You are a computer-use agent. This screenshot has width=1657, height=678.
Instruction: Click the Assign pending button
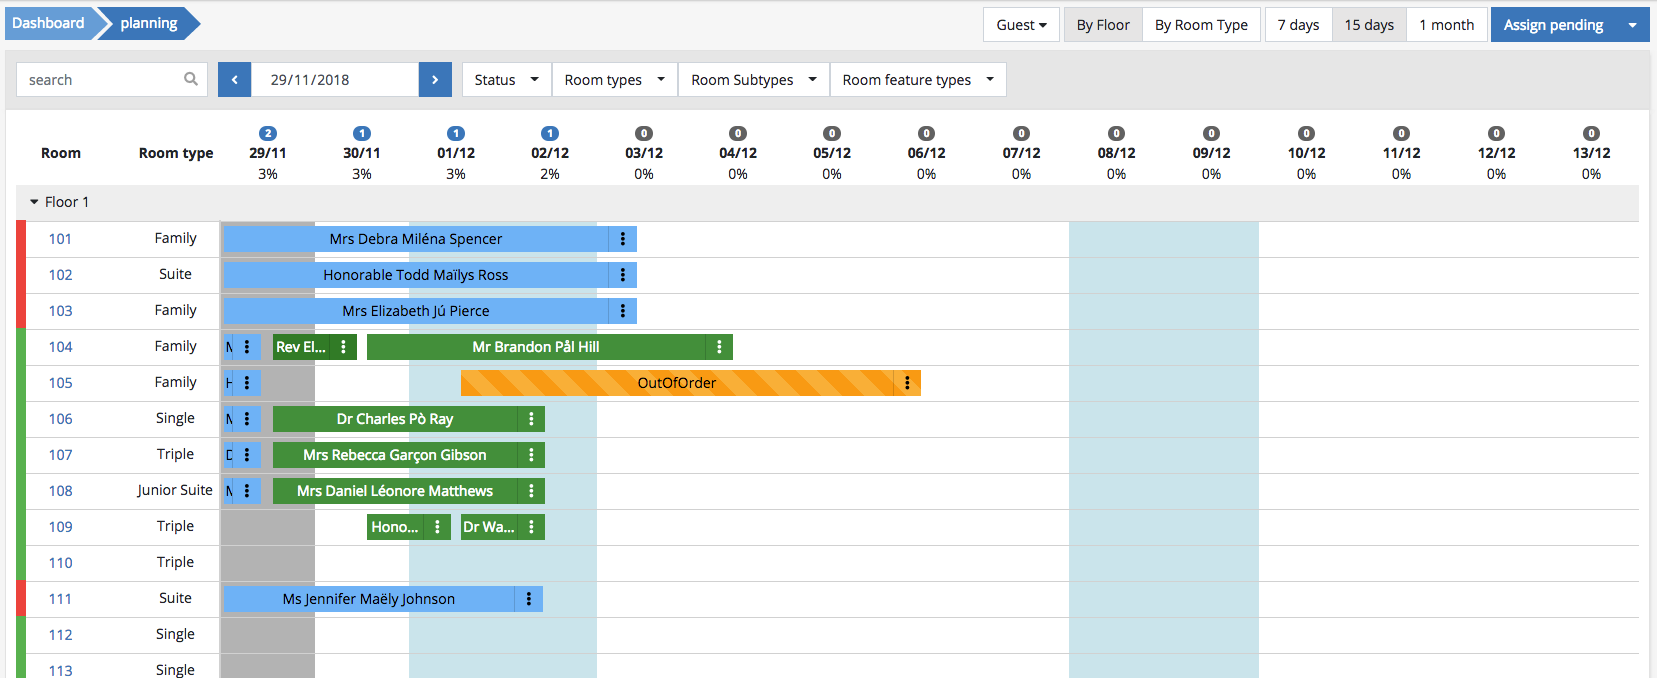point(1553,25)
